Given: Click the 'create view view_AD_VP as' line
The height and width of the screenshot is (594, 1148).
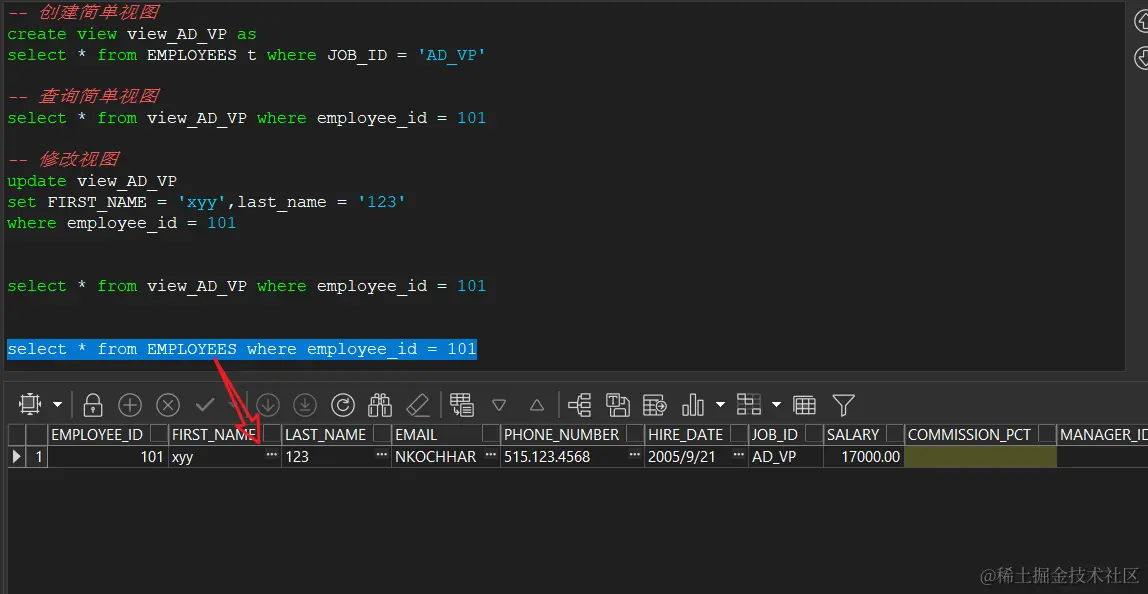Looking at the screenshot, I should tap(132, 34).
